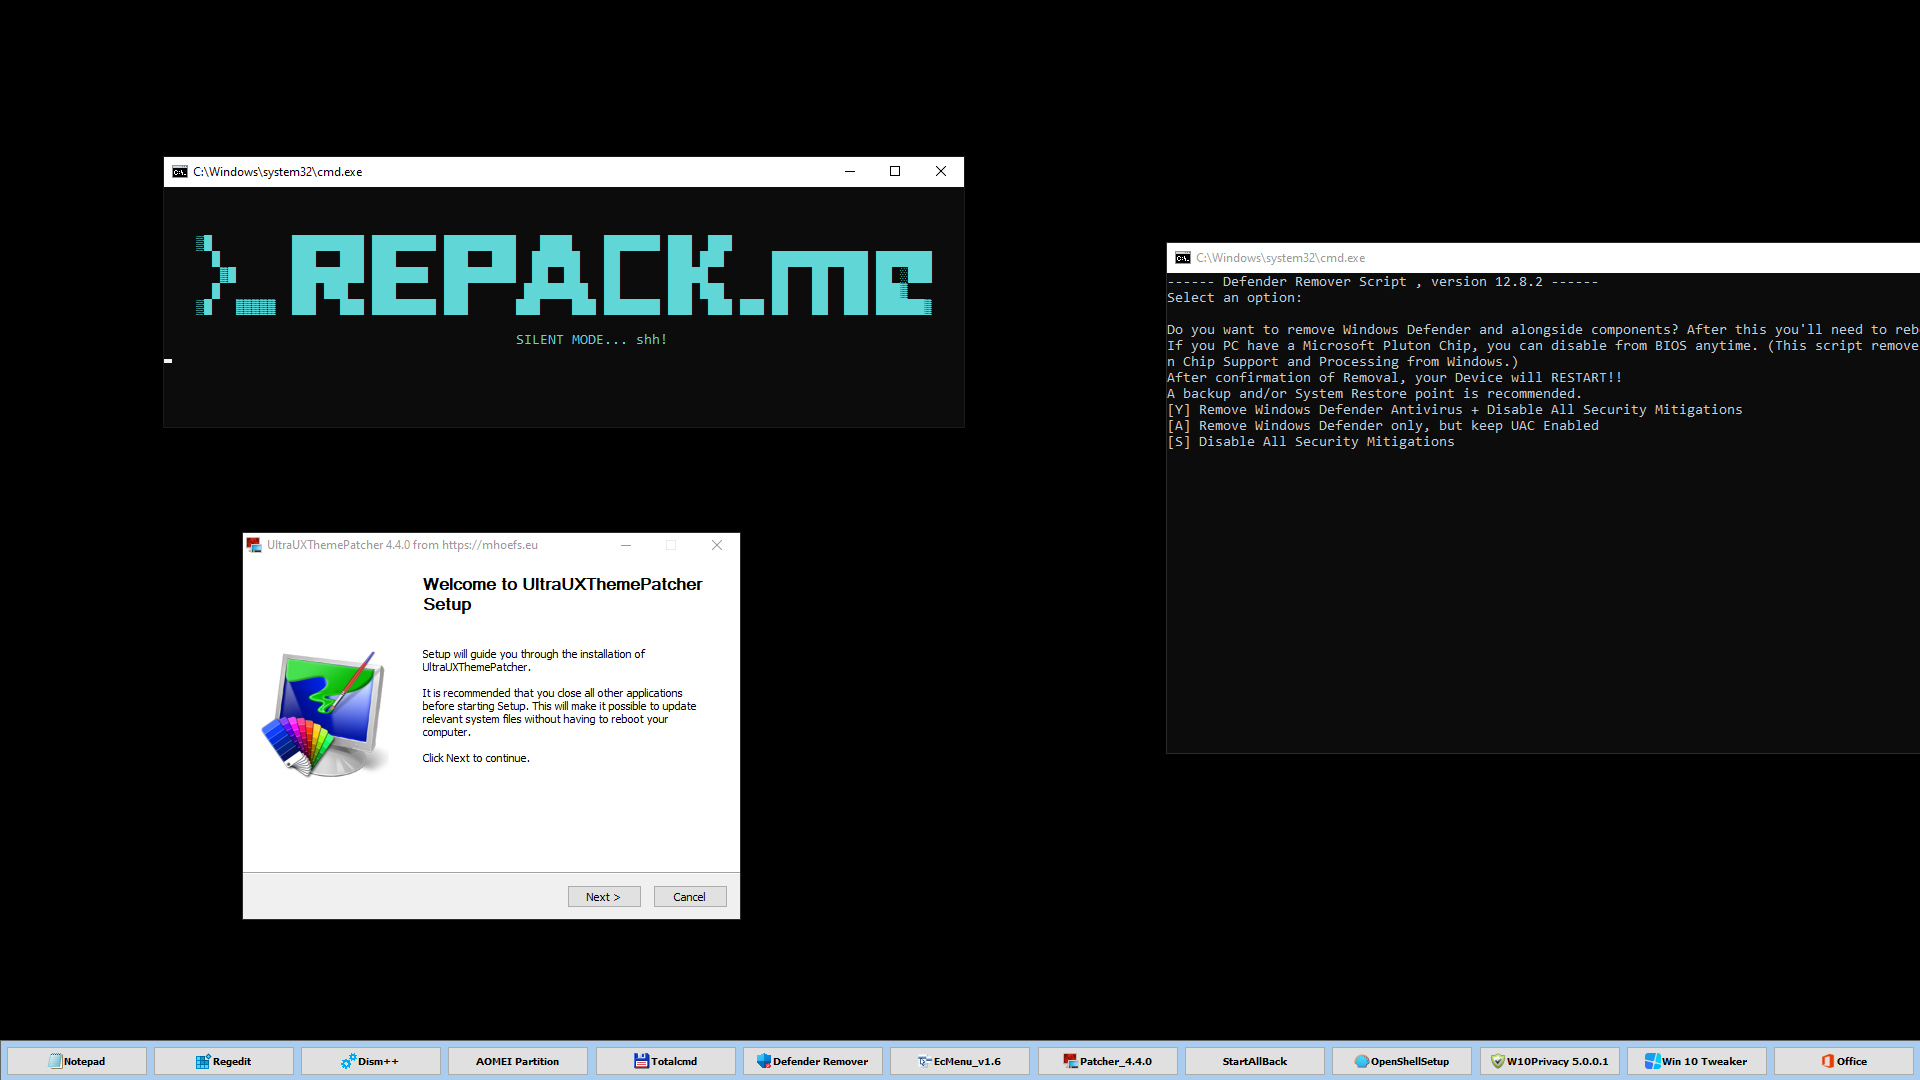This screenshot has height=1080, width=1920.
Task: Open StartAllBack launcher button
Action: (1255, 1061)
